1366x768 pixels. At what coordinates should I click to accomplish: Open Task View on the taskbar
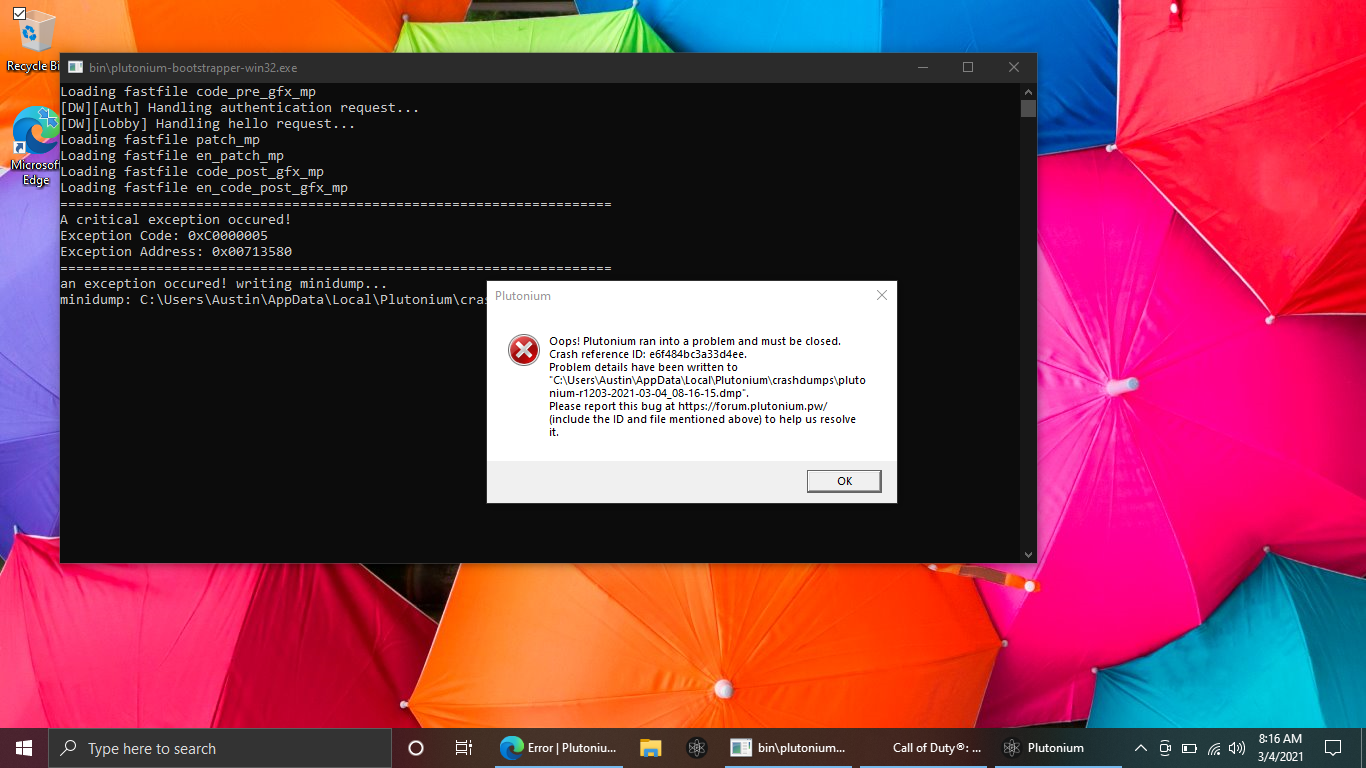[464, 748]
